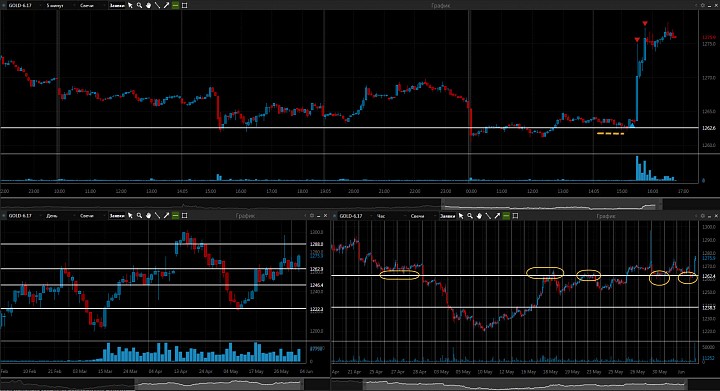
Task: Select the rightmost yellow ellipse in the hourly chart
Action: click(688, 278)
